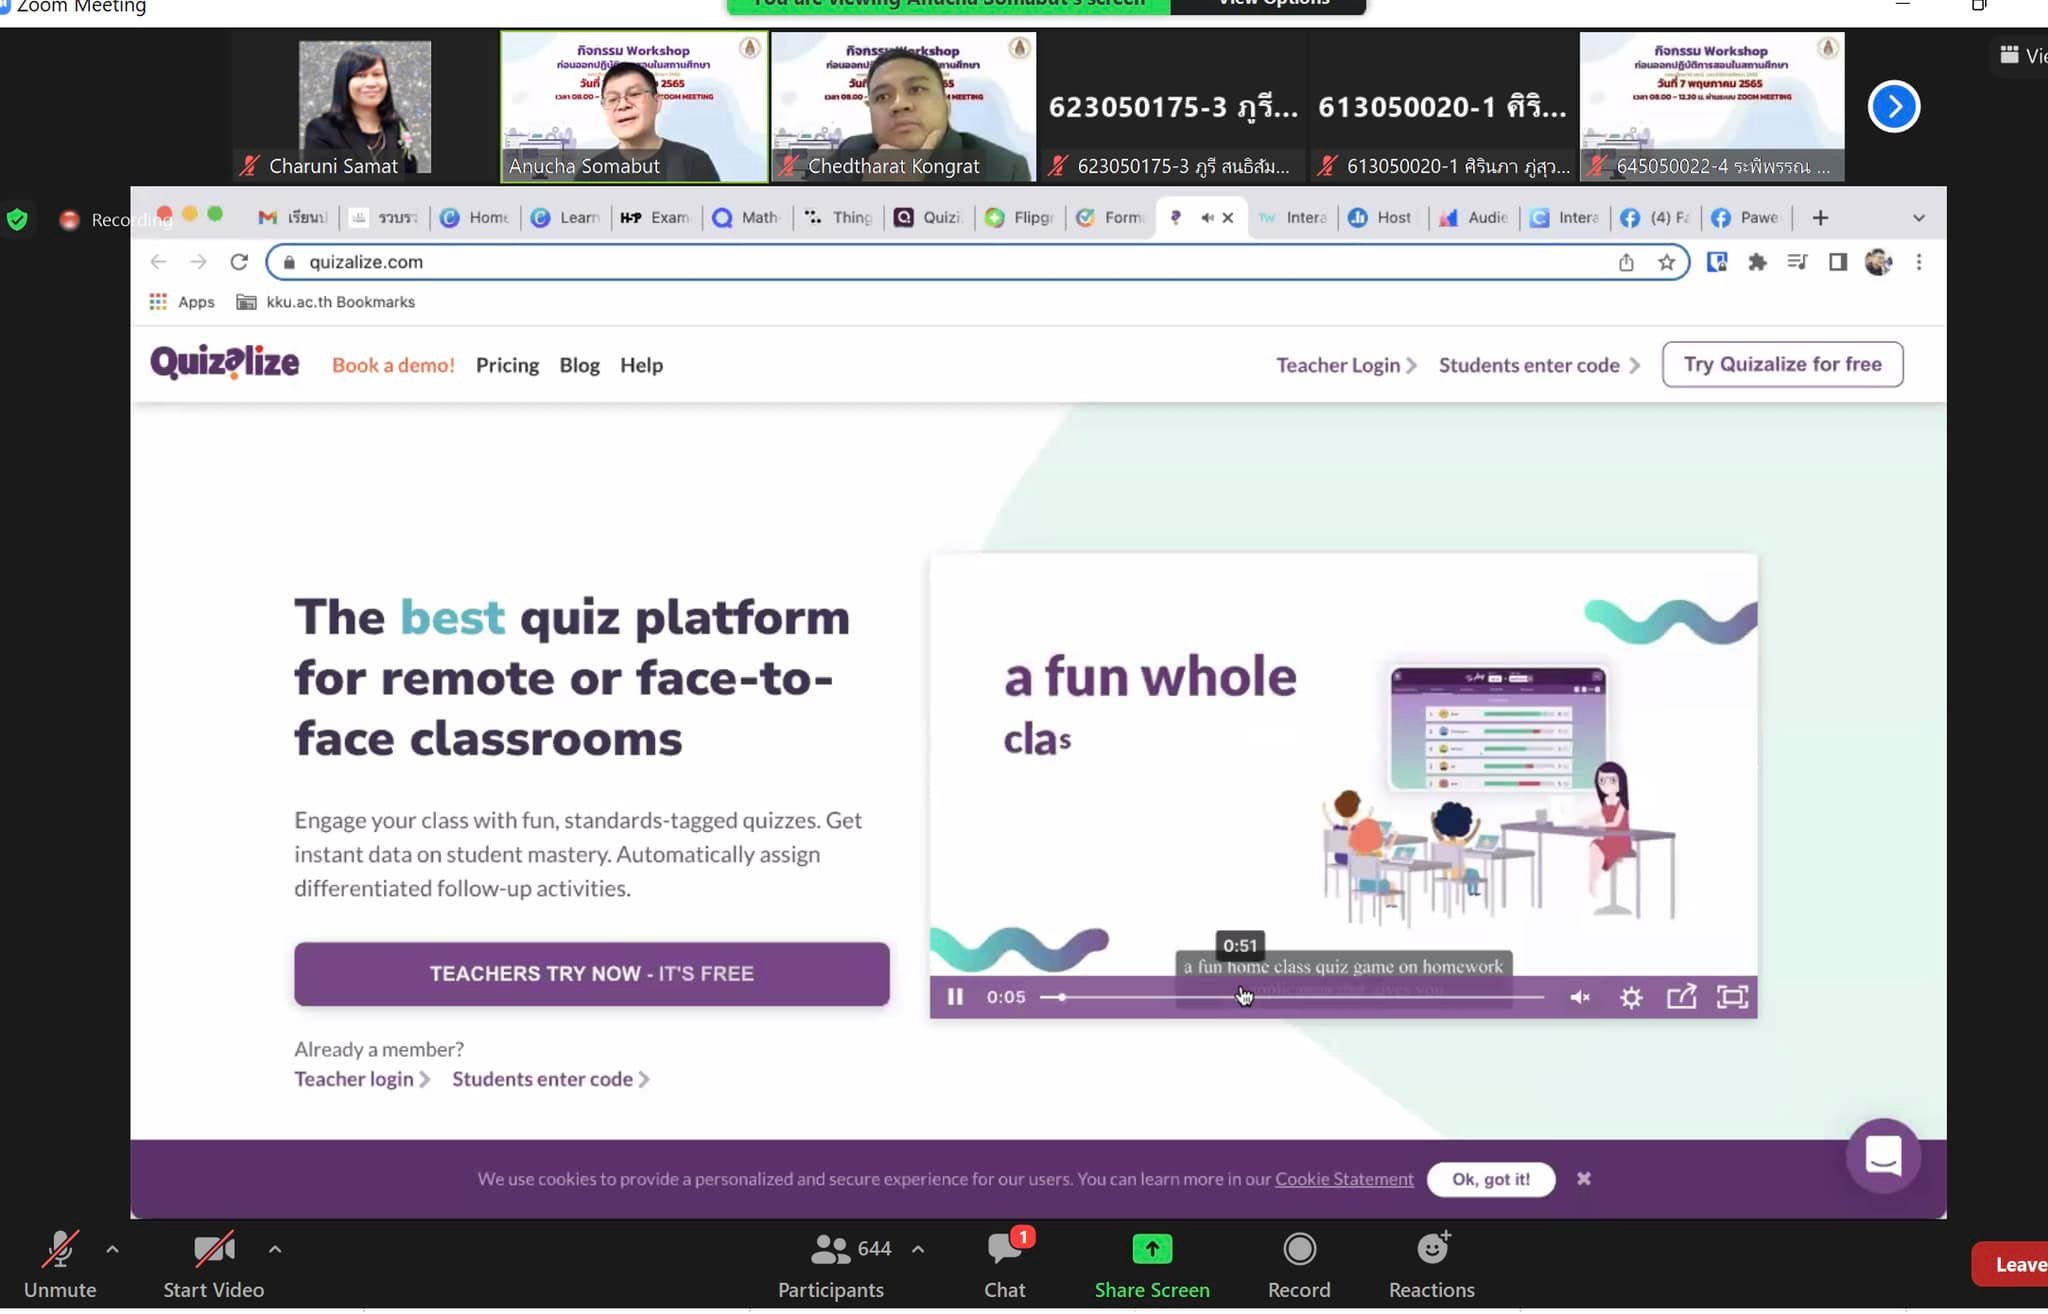Toggle Unmute microphone in Zoom
The height and width of the screenshot is (1314, 2048).
[60, 1264]
